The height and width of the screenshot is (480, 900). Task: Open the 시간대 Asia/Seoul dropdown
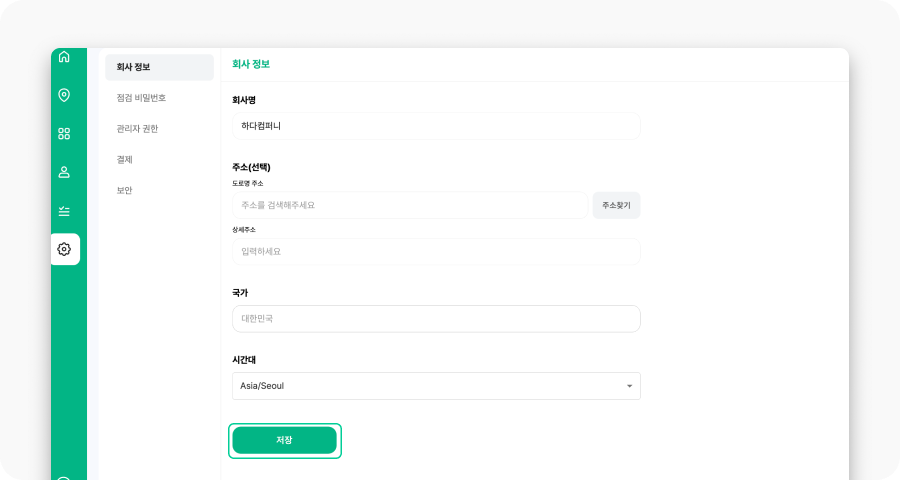pyautogui.click(x=436, y=386)
